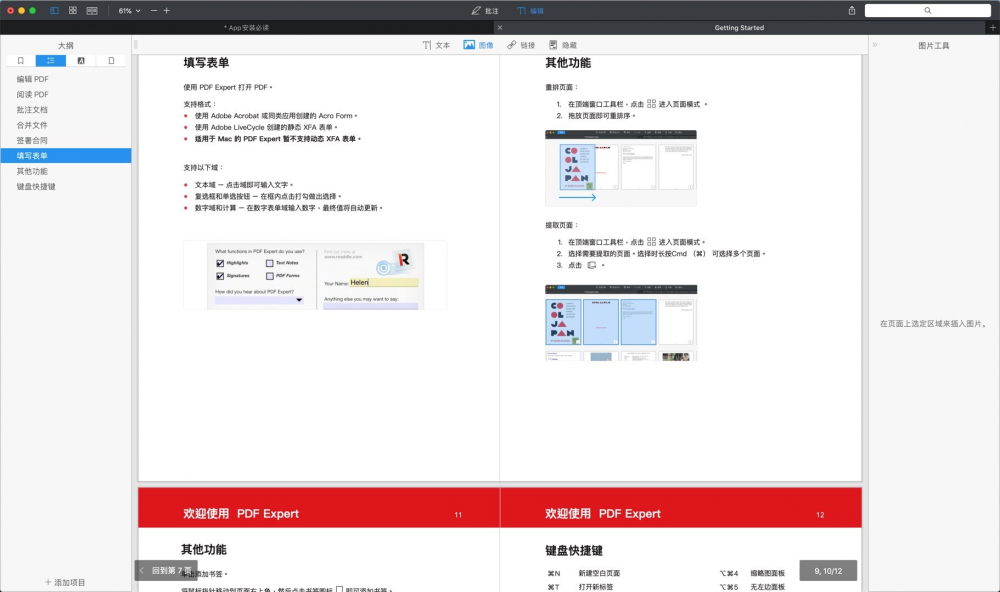Click the 填写表单 page heading

pos(206,63)
